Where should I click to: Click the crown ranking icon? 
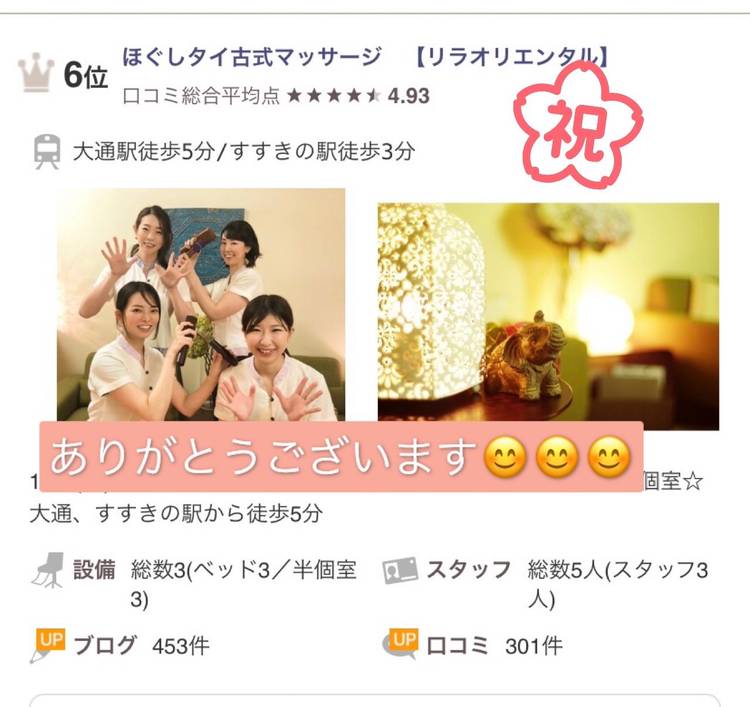click(x=35, y=75)
